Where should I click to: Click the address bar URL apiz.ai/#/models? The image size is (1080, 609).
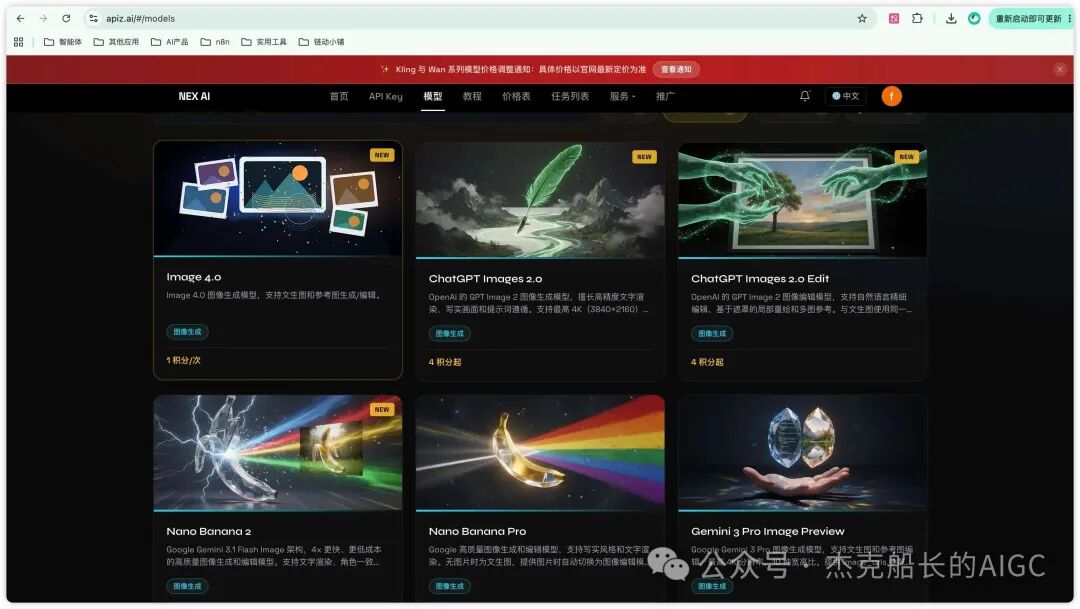(141, 19)
